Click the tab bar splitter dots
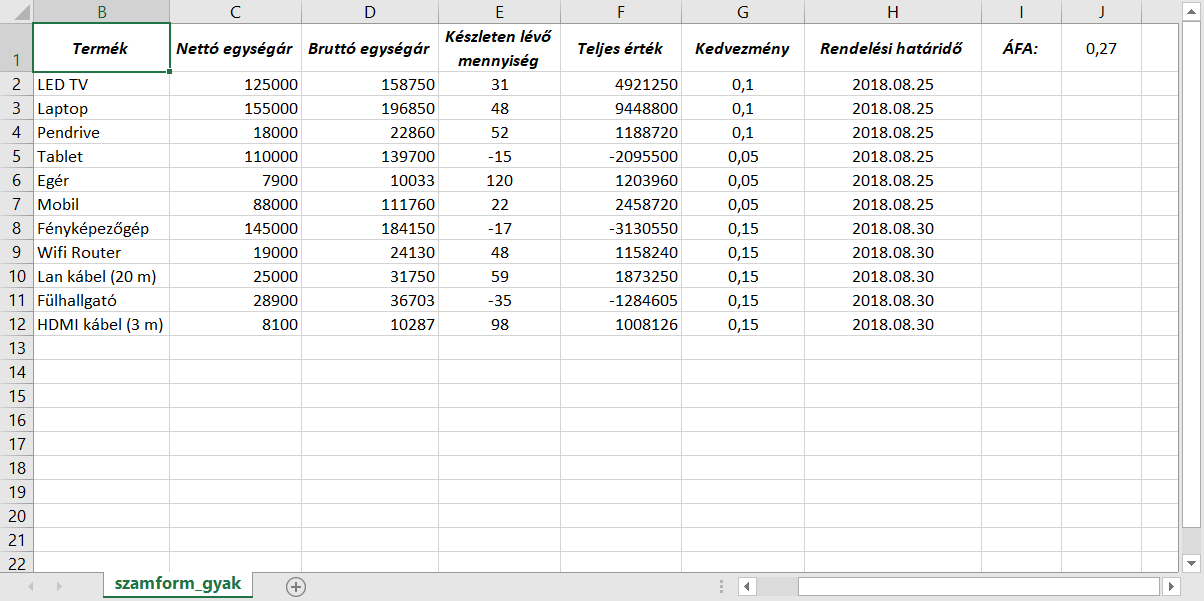 pyautogui.click(x=721, y=586)
